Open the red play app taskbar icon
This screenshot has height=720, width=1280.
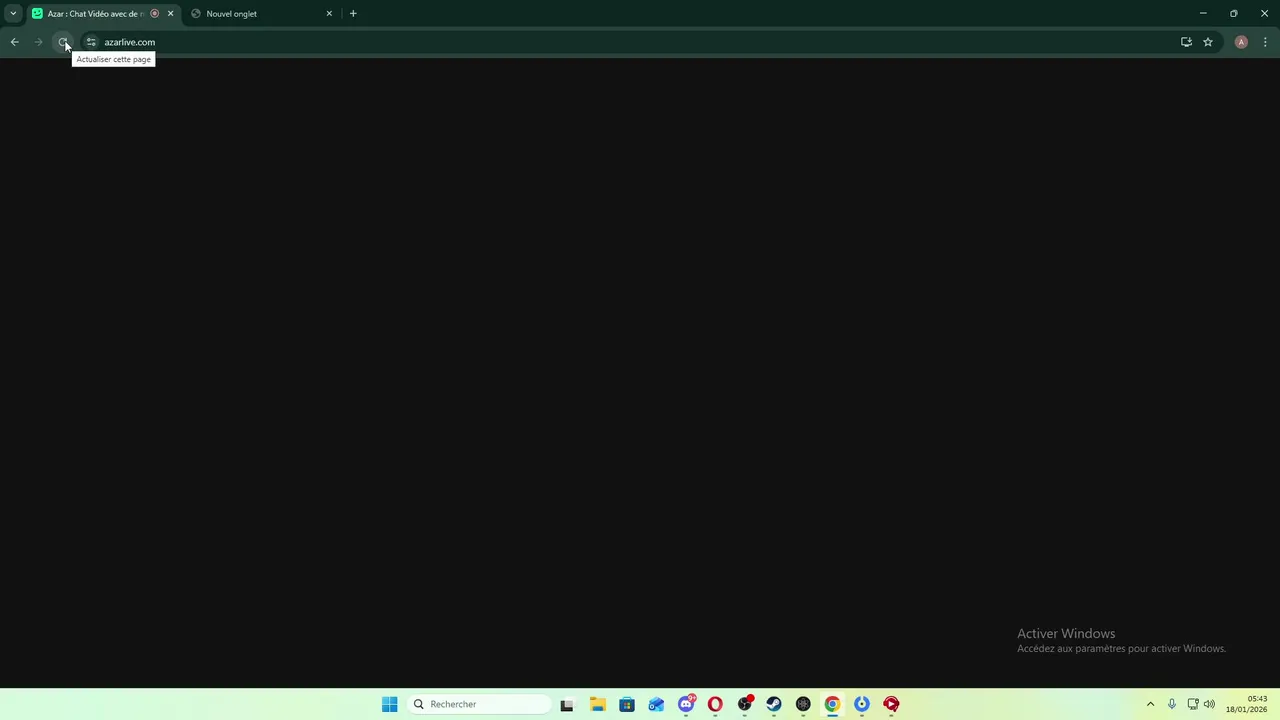pyautogui.click(x=891, y=704)
